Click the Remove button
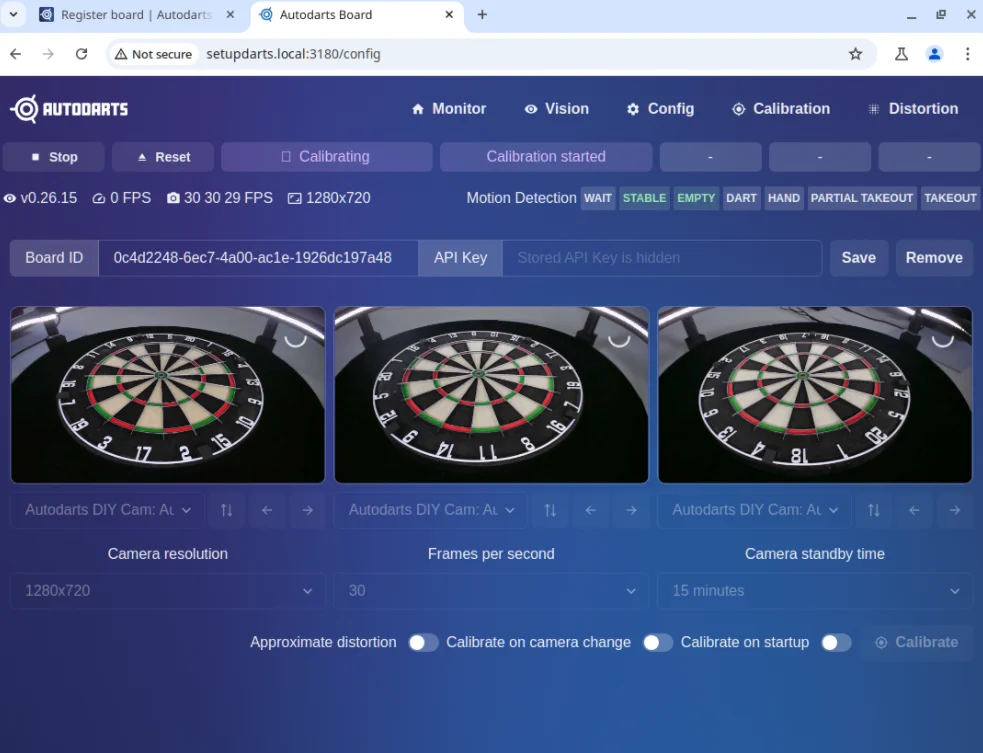 934,258
